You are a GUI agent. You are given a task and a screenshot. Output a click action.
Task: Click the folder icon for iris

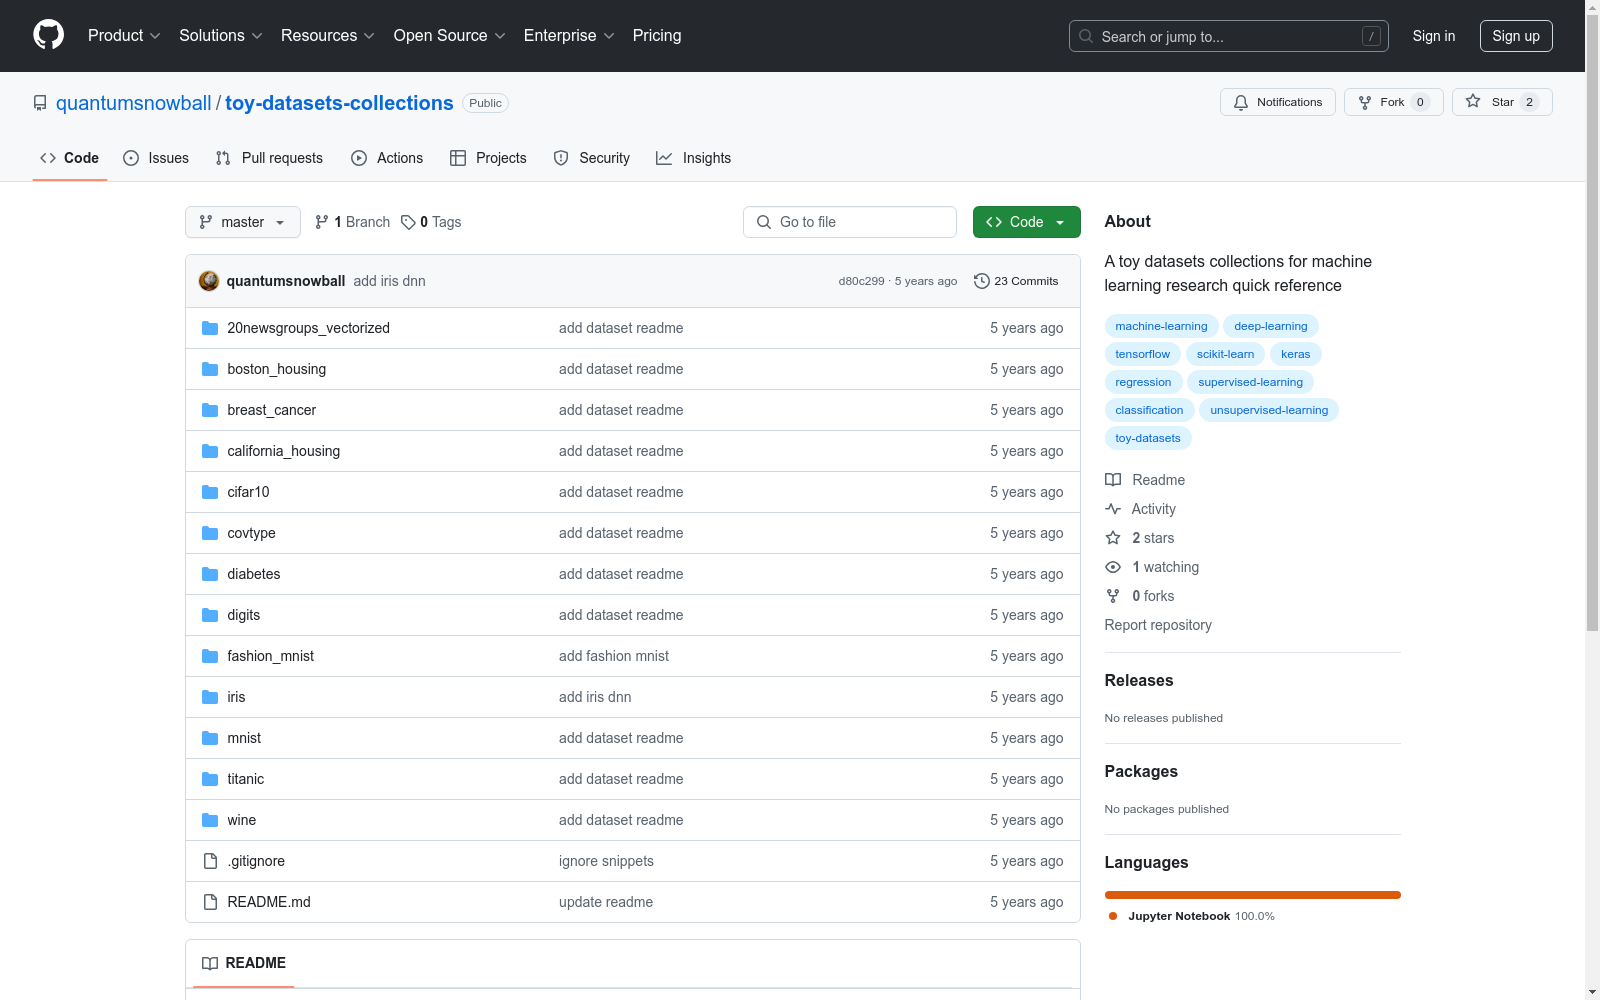(210, 697)
